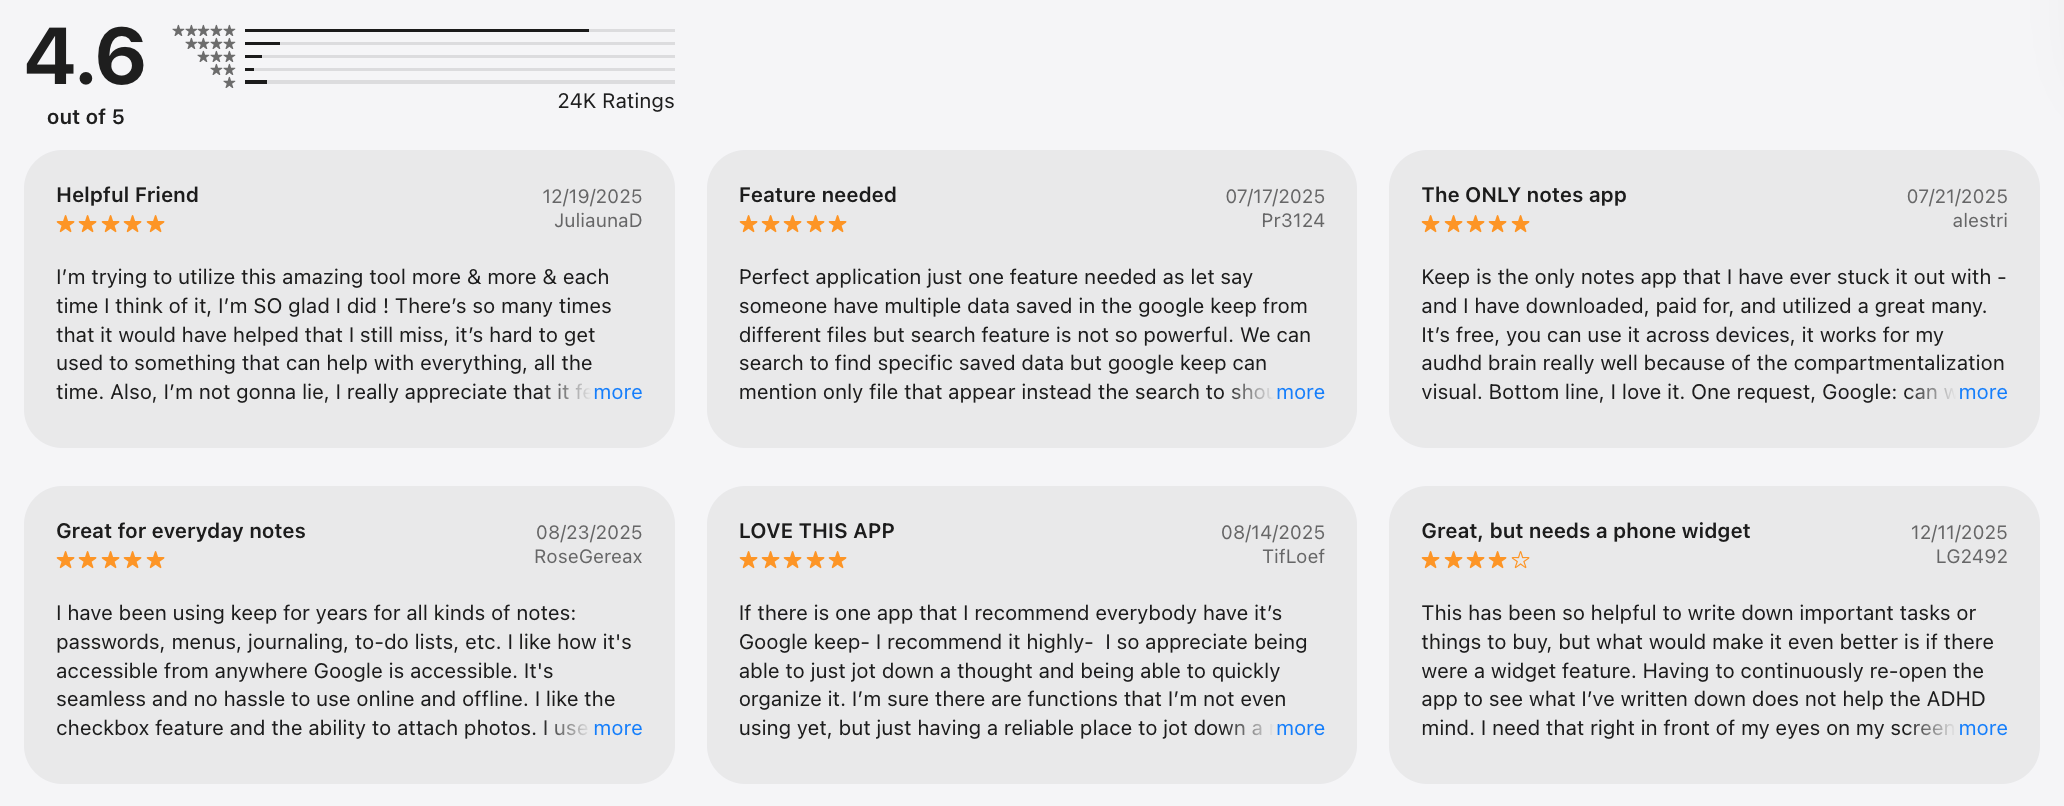The image size is (2064, 806).
Task: Click the more link on TifLoef's review
Action: point(1300,728)
